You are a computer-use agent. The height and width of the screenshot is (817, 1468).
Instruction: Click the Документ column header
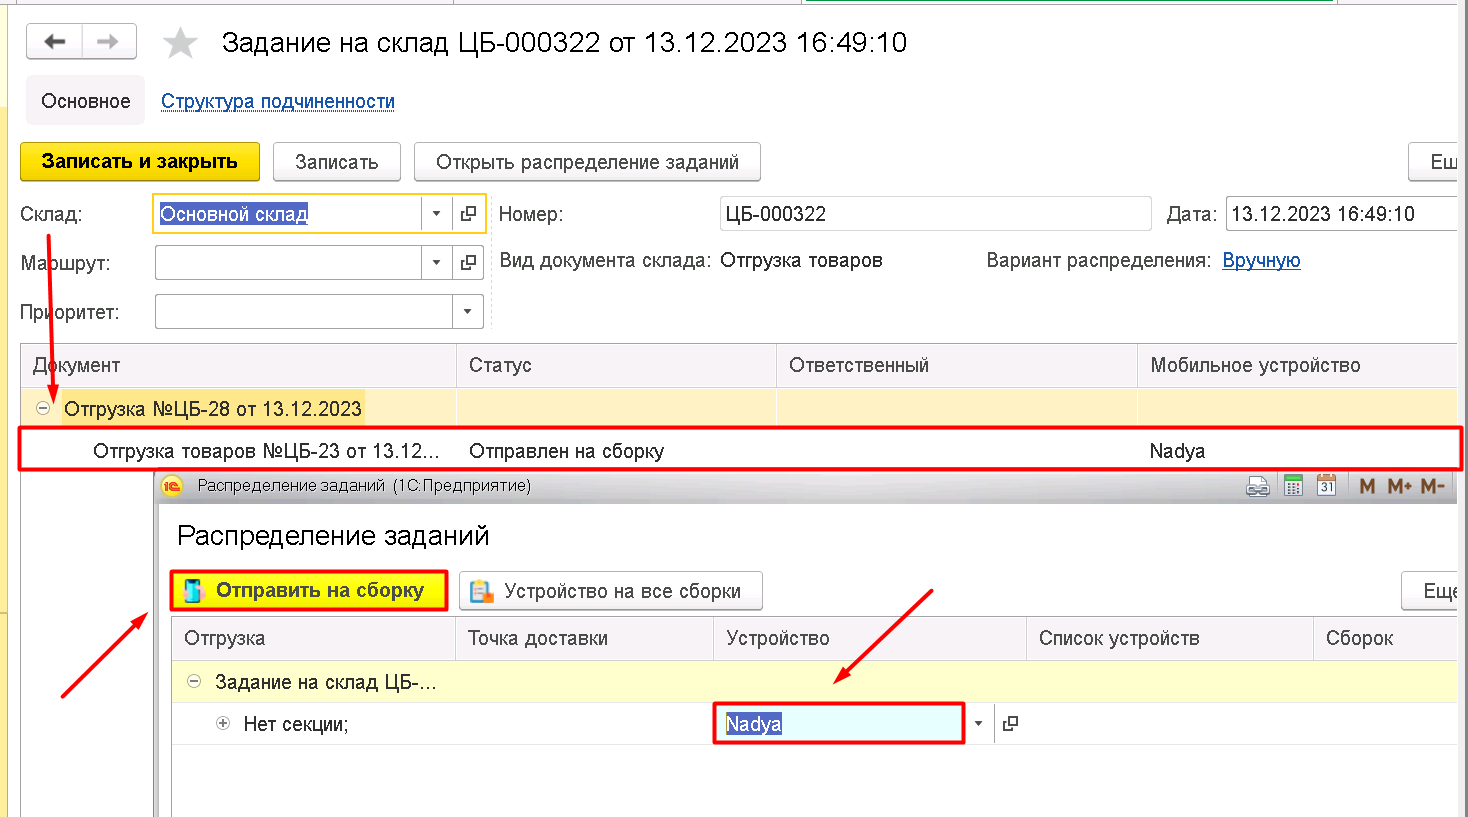239,365
